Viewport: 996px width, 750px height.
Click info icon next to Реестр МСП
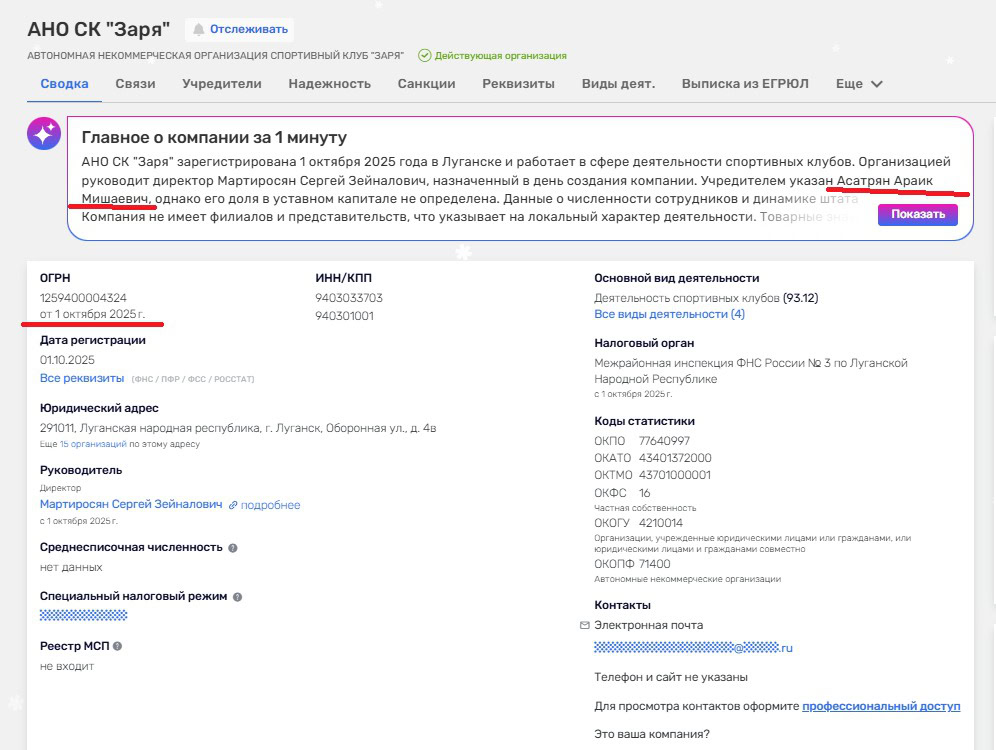[117, 646]
